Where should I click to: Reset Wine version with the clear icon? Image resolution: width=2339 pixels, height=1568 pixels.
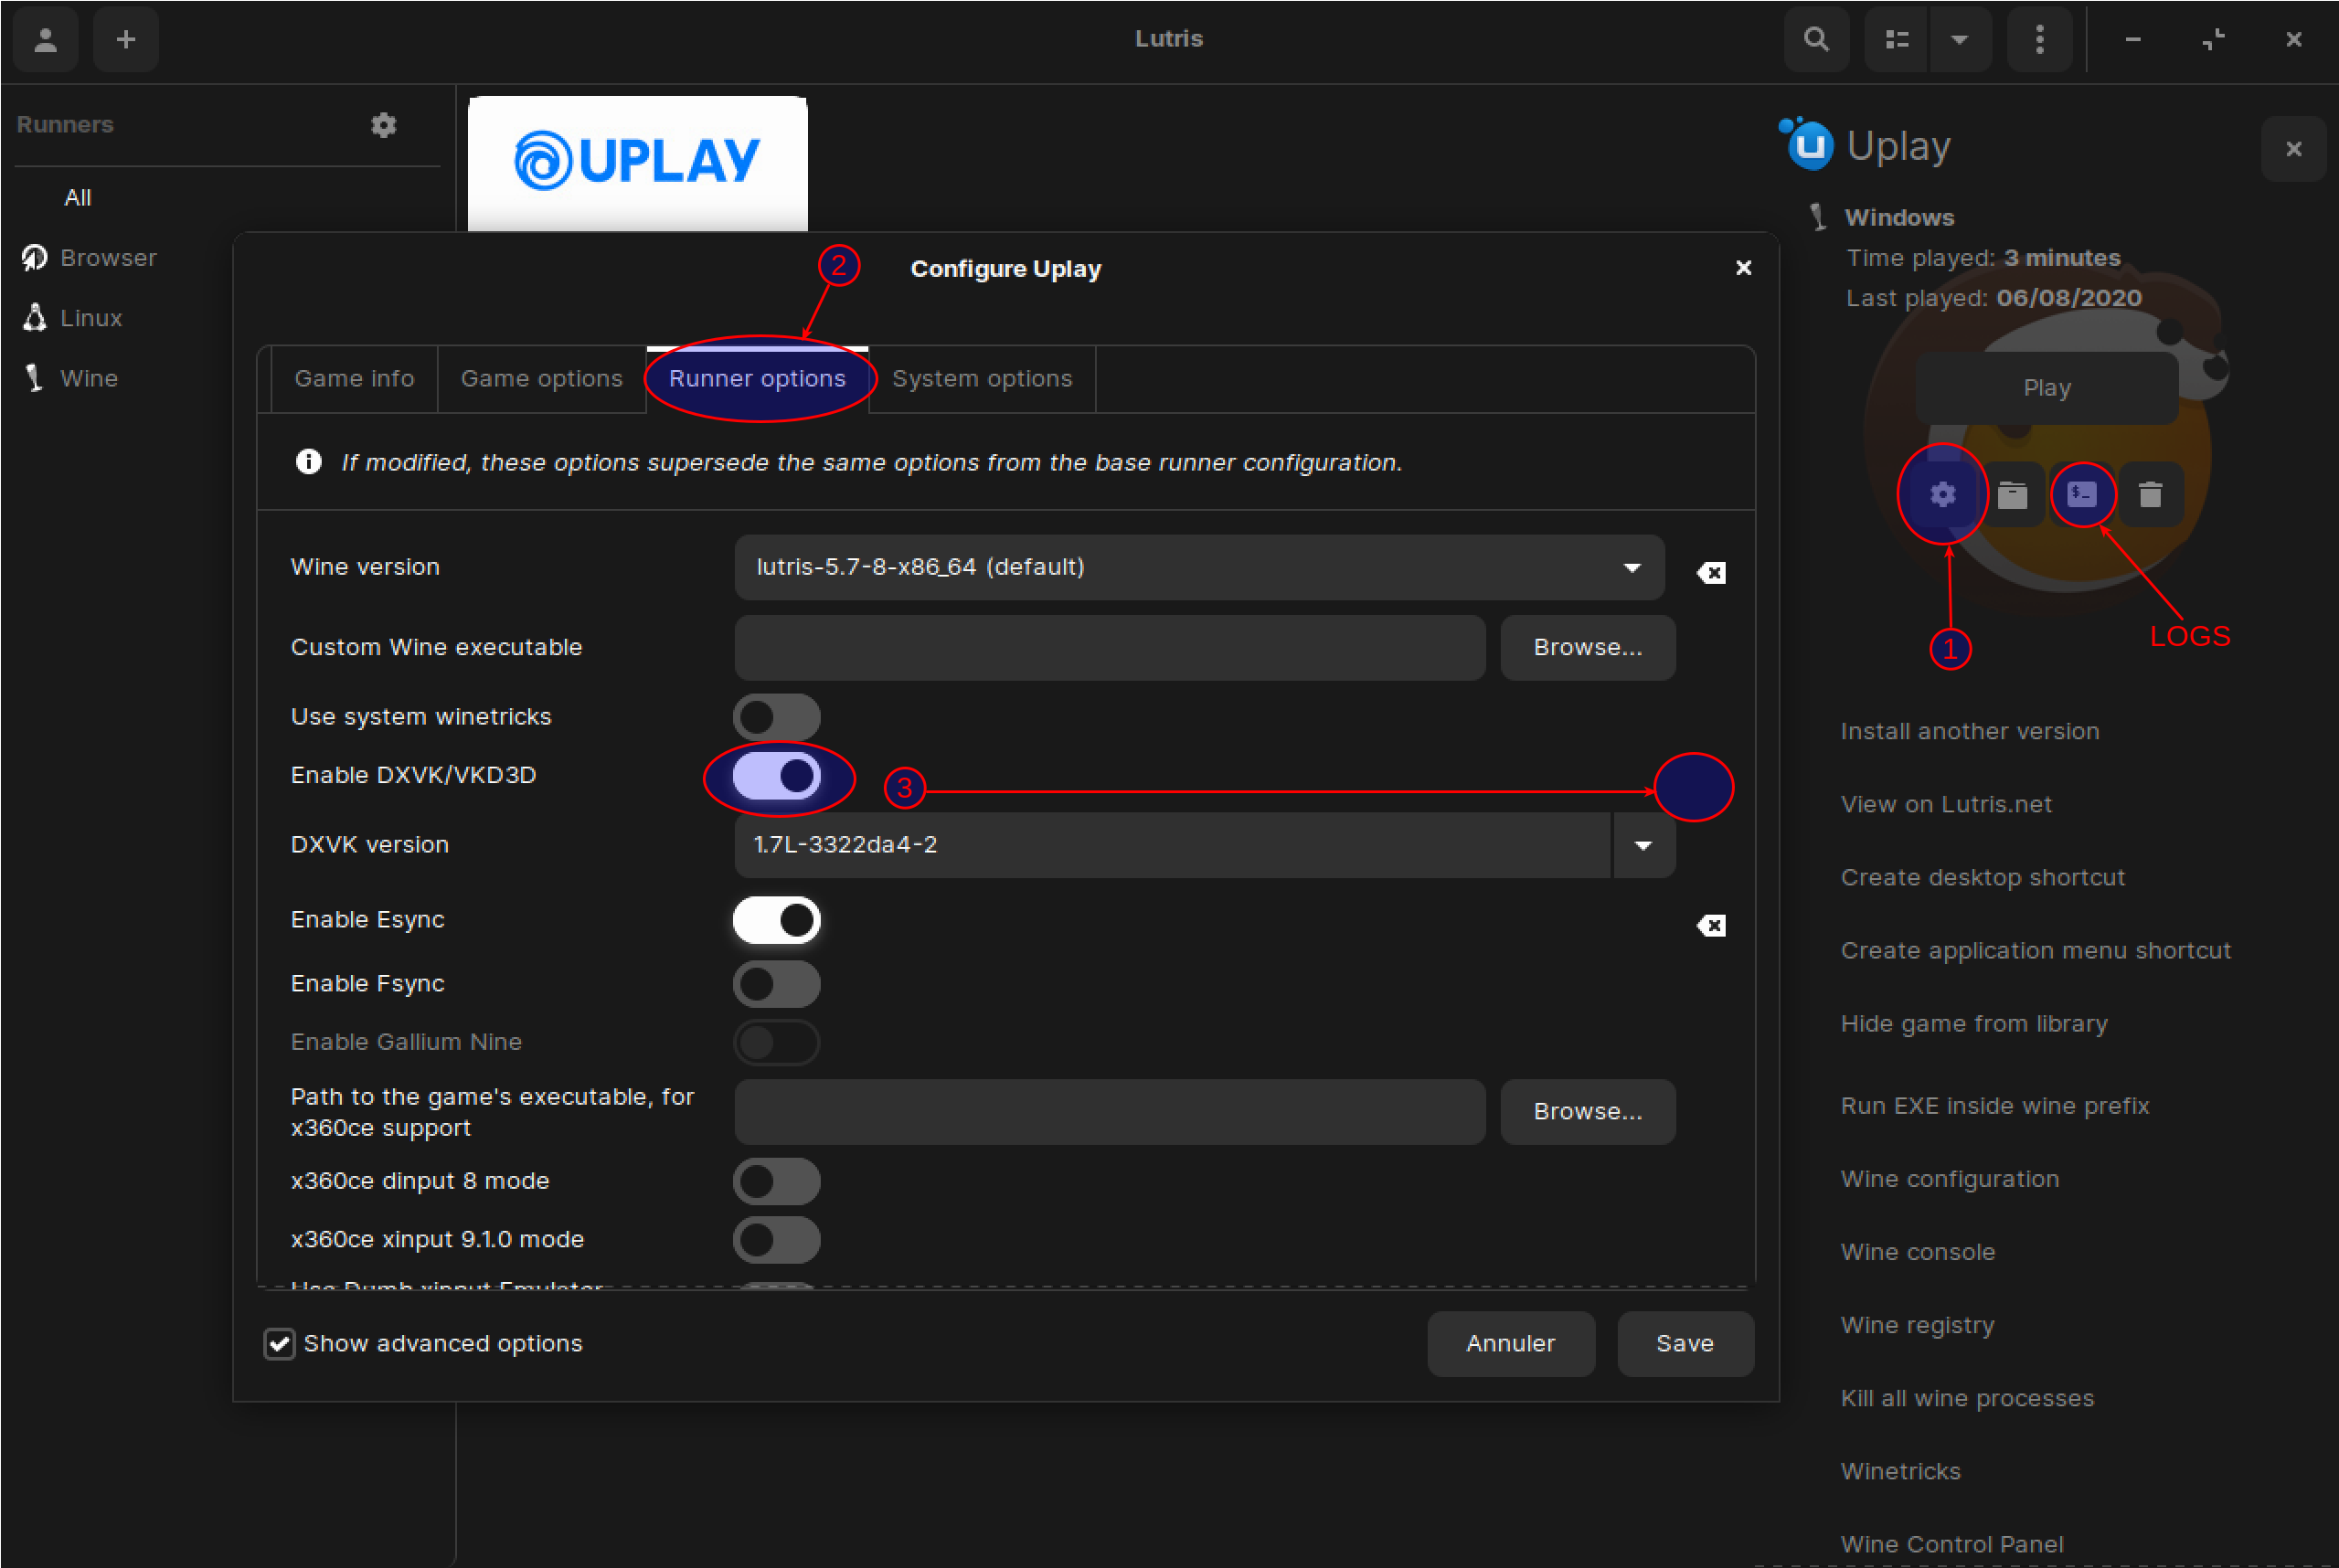[1711, 572]
